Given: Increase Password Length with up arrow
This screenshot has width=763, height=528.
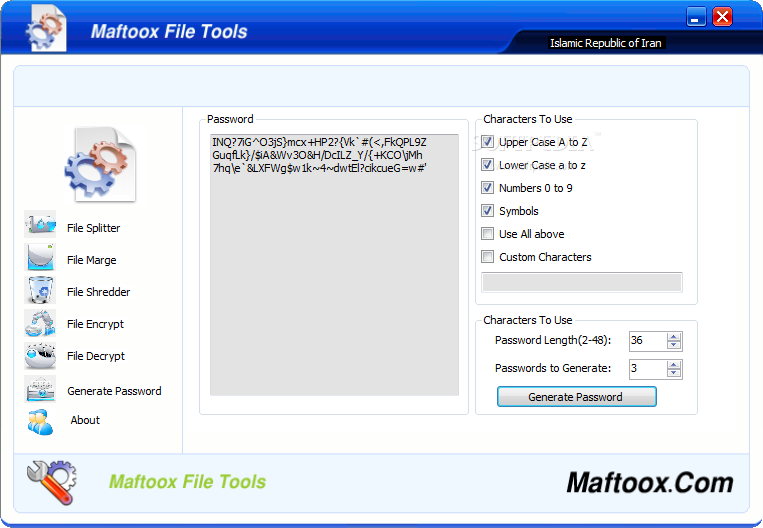Looking at the screenshot, I should coord(674,337).
